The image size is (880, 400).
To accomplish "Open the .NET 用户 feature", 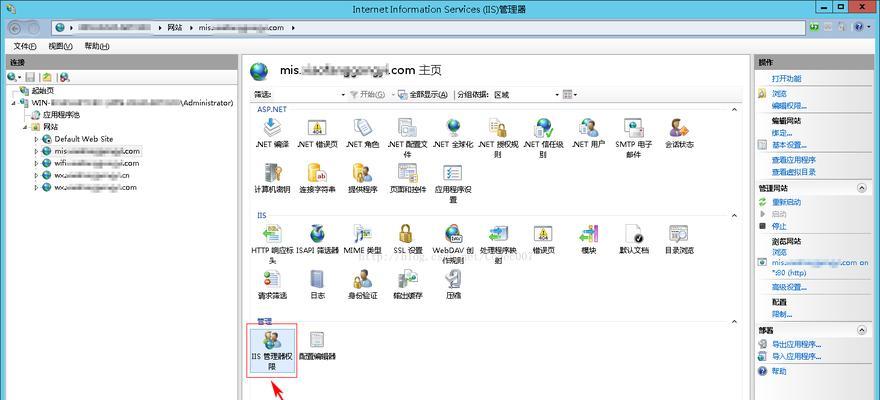I will click(x=588, y=134).
